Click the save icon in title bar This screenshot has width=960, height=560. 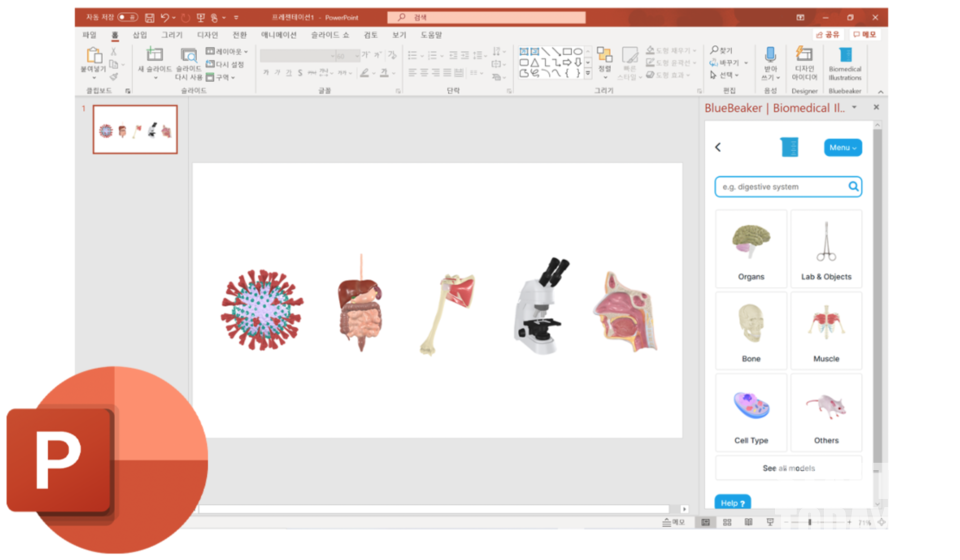pyautogui.click(x=149, y=17)
